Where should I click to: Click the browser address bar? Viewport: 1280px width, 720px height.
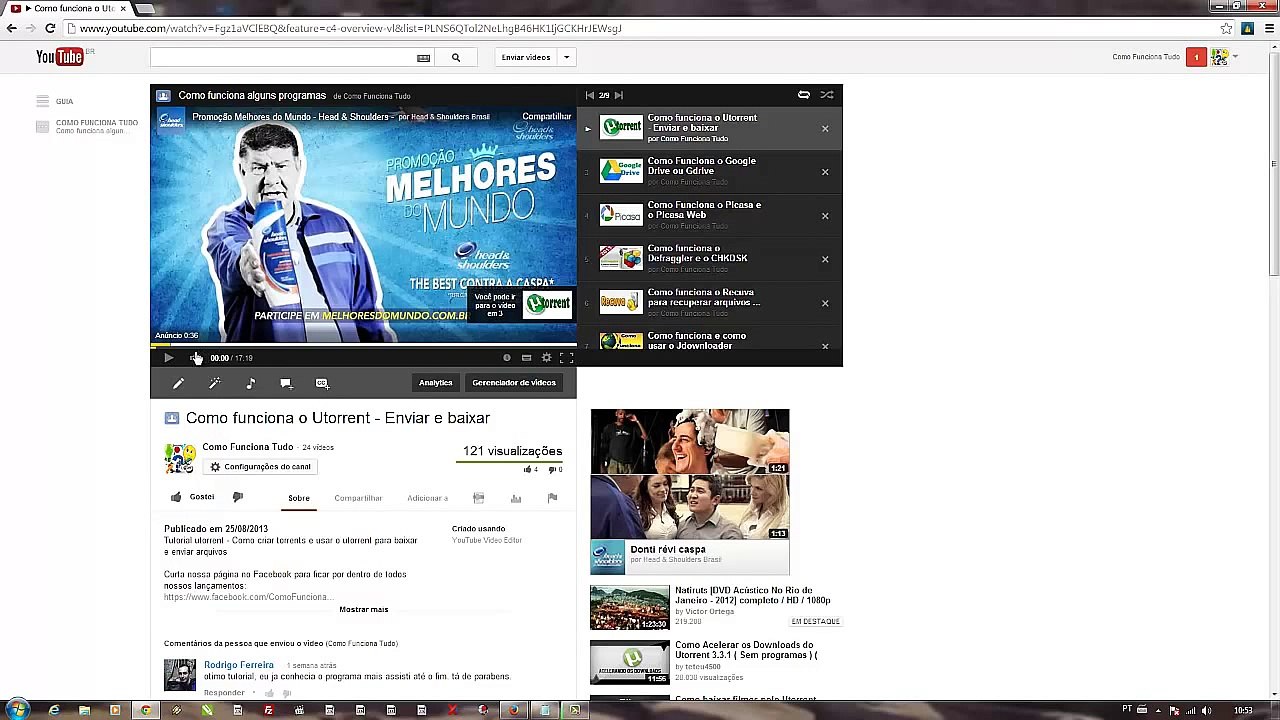[640, 28]
